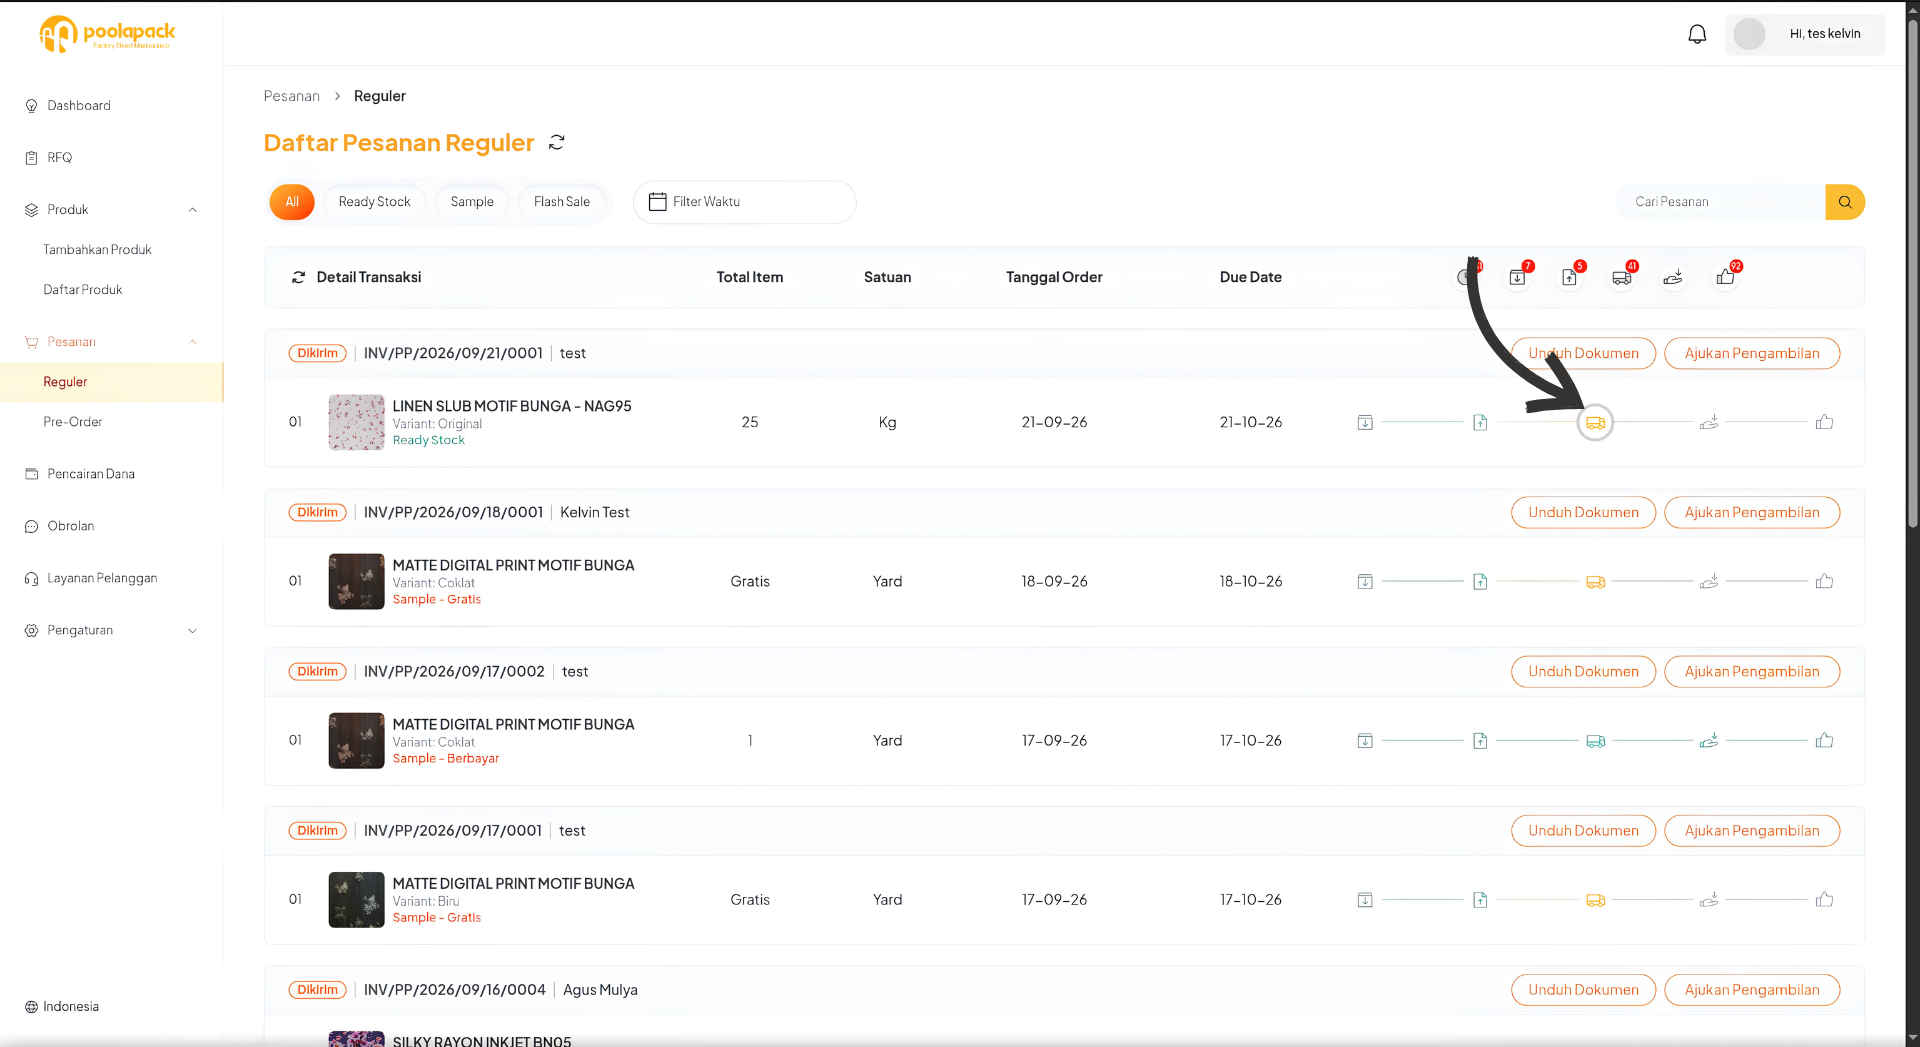Click highlighted truck step for LINEN SLUB order
This screenshot has height=1047, width=1920.
1596,423
